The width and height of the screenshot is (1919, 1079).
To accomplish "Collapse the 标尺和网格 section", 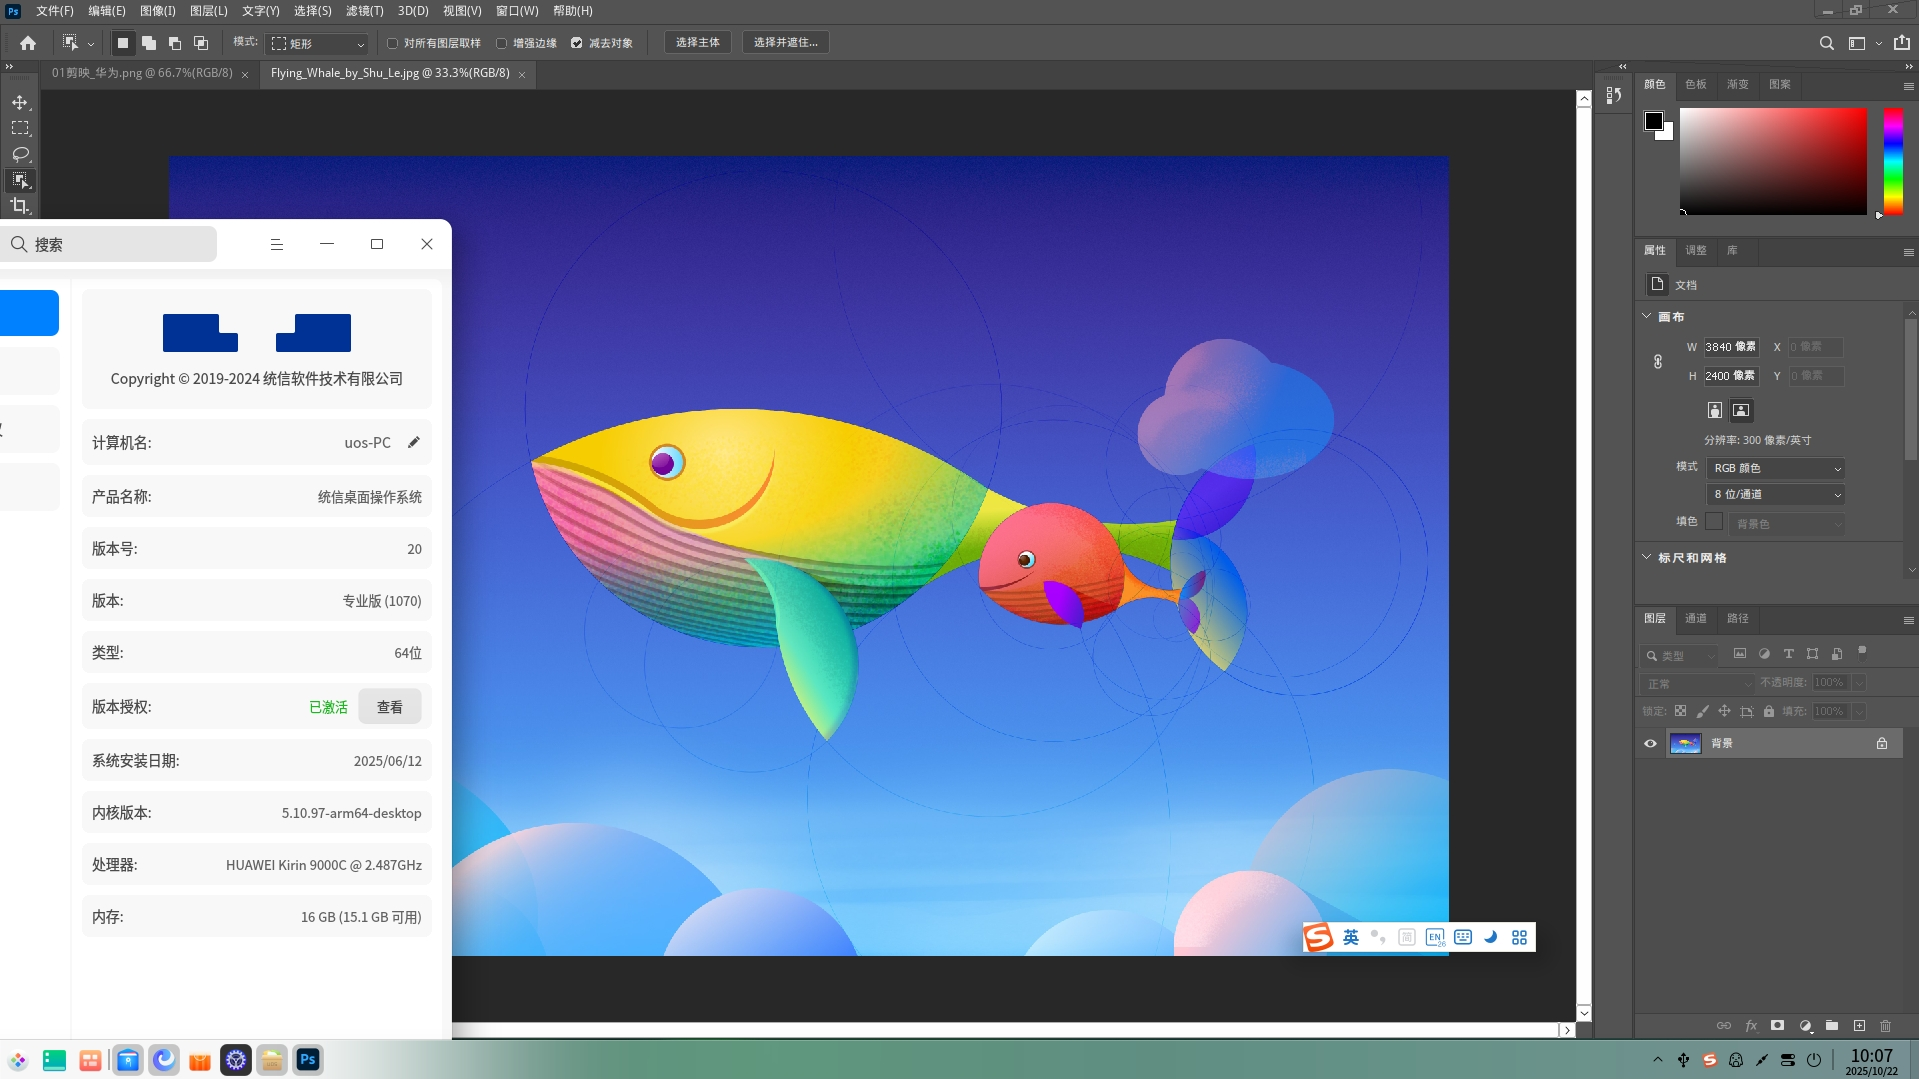I will (1647, 557).
